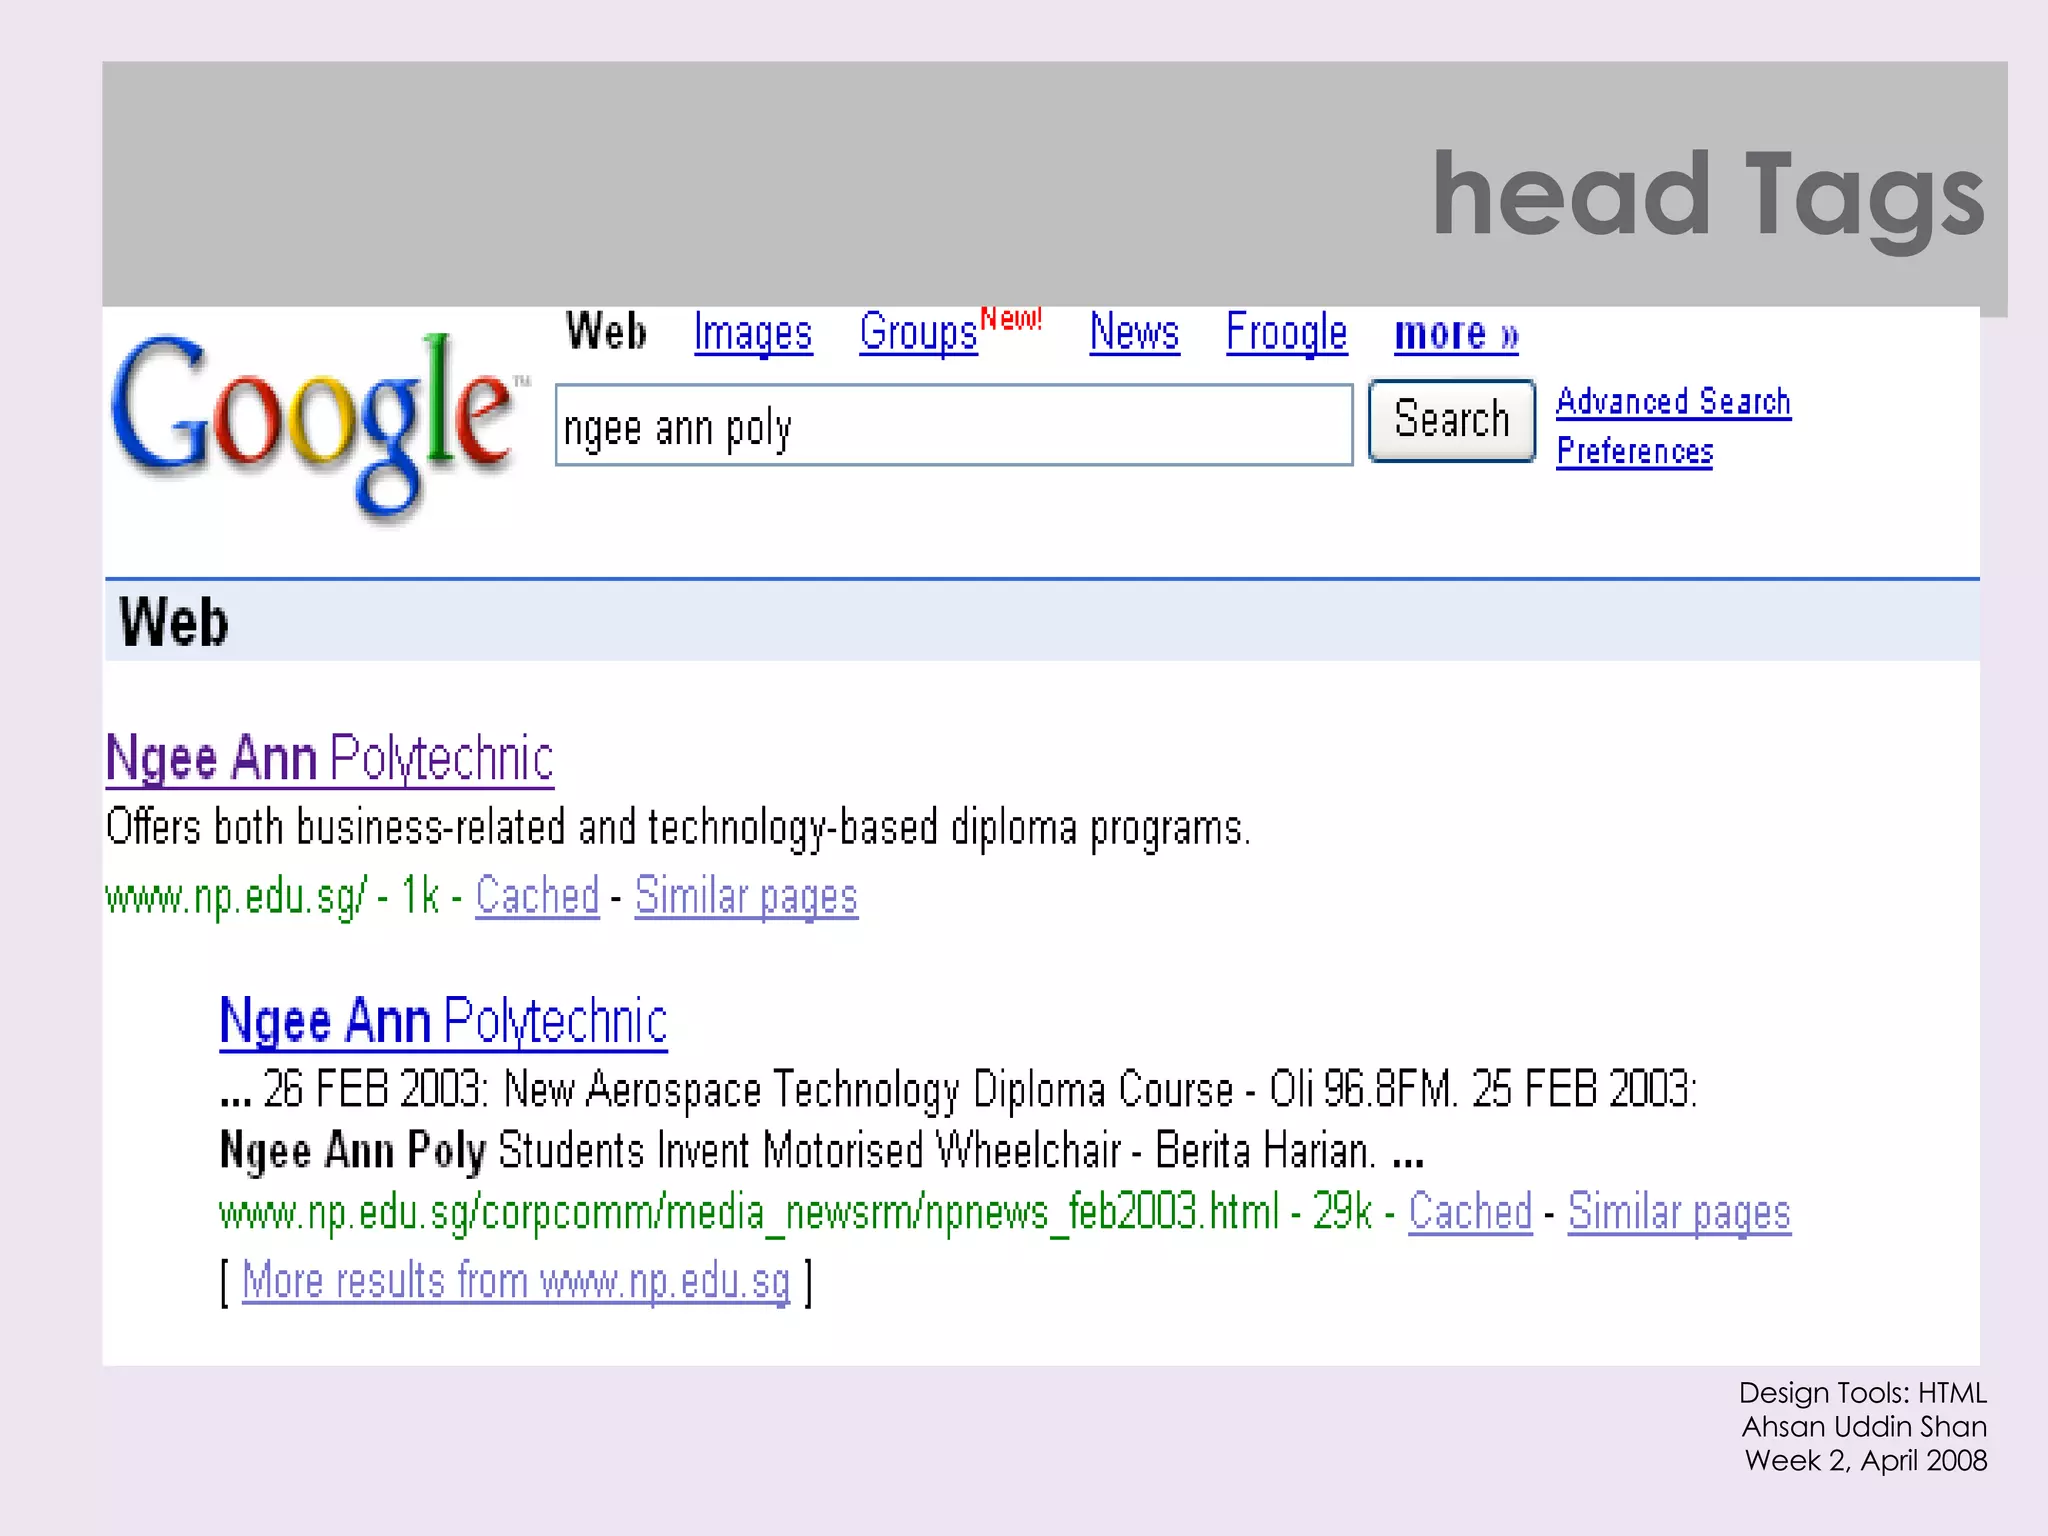Open the indented Ngee Ann Polytechnic result

tap(443, 1022)
